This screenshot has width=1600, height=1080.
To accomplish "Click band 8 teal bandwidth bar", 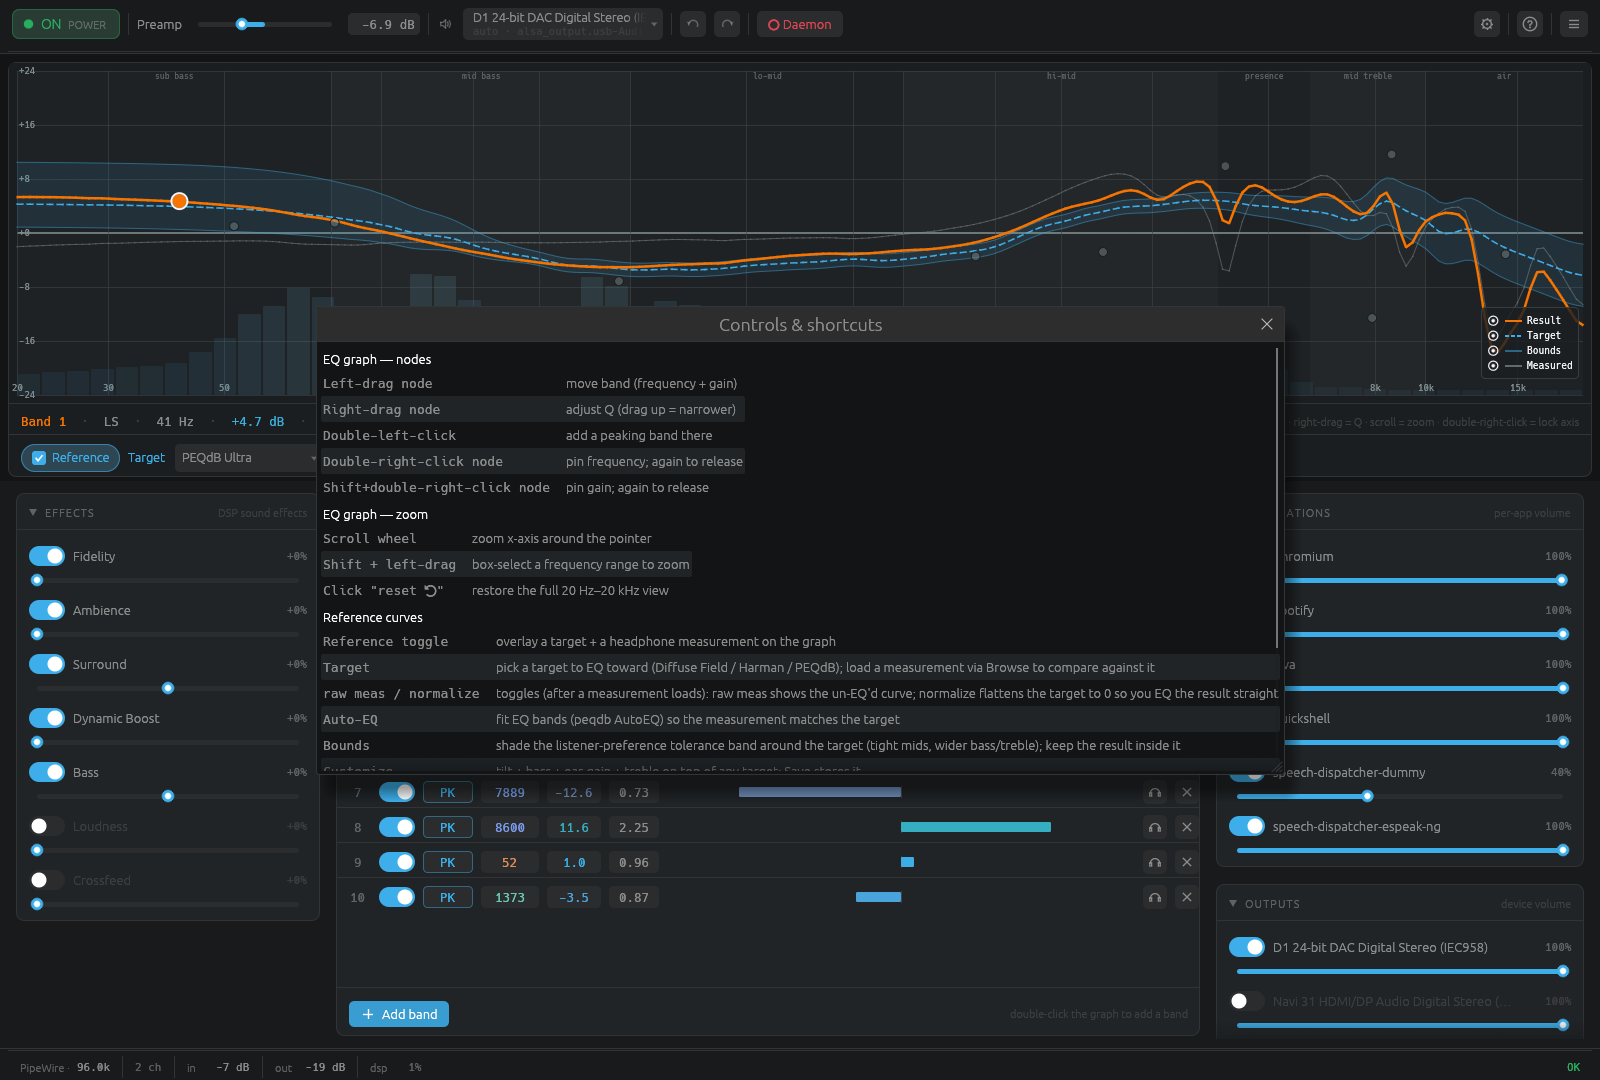I will coord(976,827).
